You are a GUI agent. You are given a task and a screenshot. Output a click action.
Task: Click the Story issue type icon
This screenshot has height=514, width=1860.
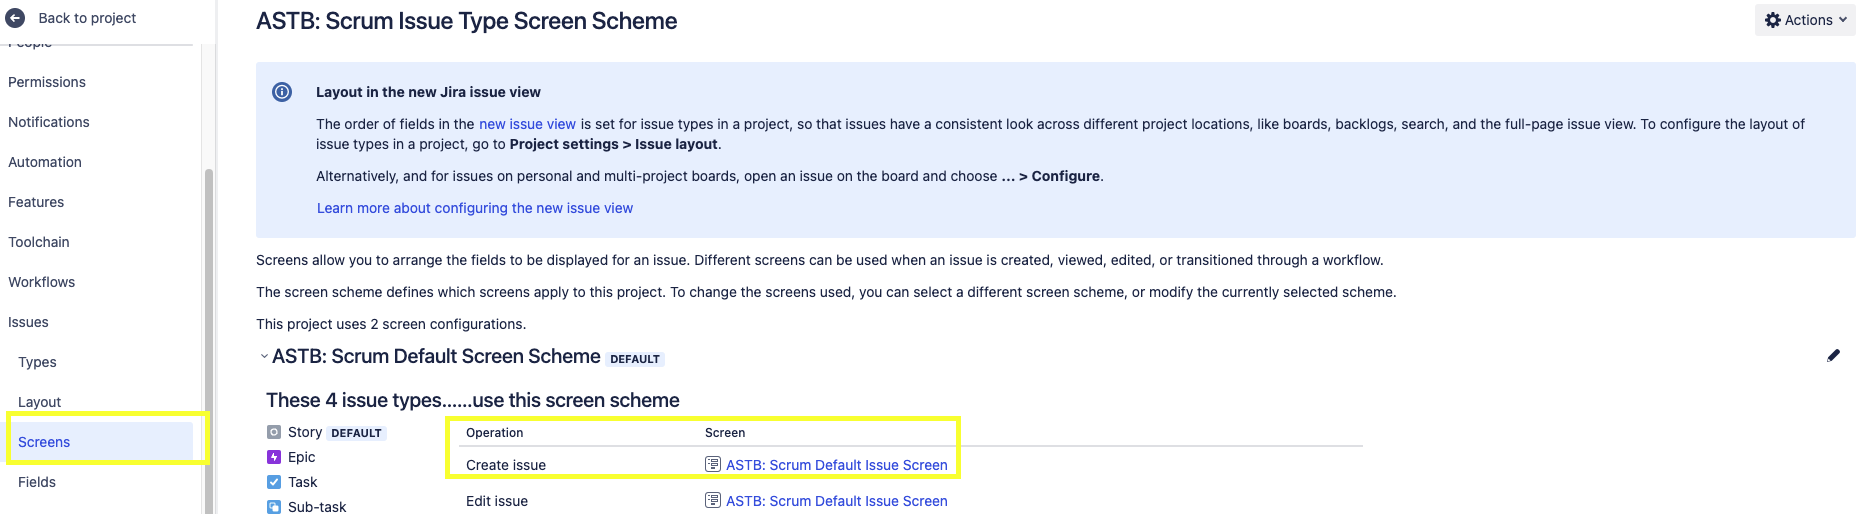coord(274,432)
